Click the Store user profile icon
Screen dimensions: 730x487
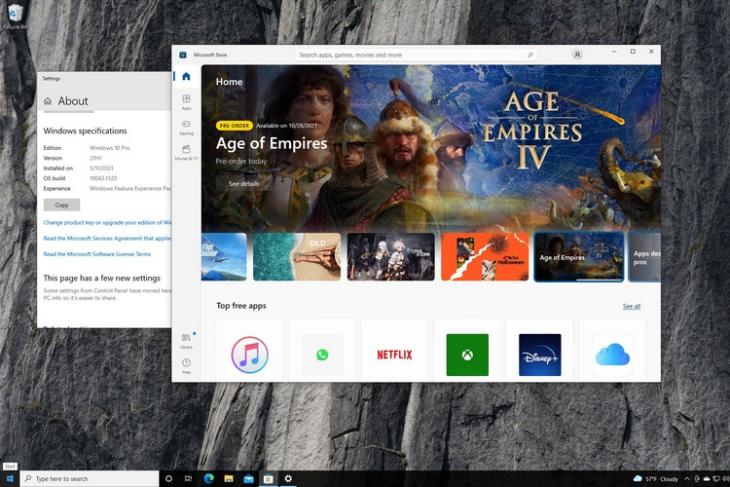click(577, 55)
